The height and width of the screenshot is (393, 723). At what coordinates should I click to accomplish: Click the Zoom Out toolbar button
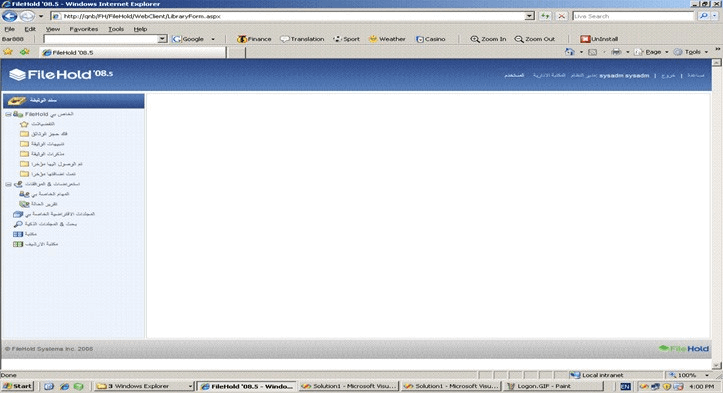(535, 39)
